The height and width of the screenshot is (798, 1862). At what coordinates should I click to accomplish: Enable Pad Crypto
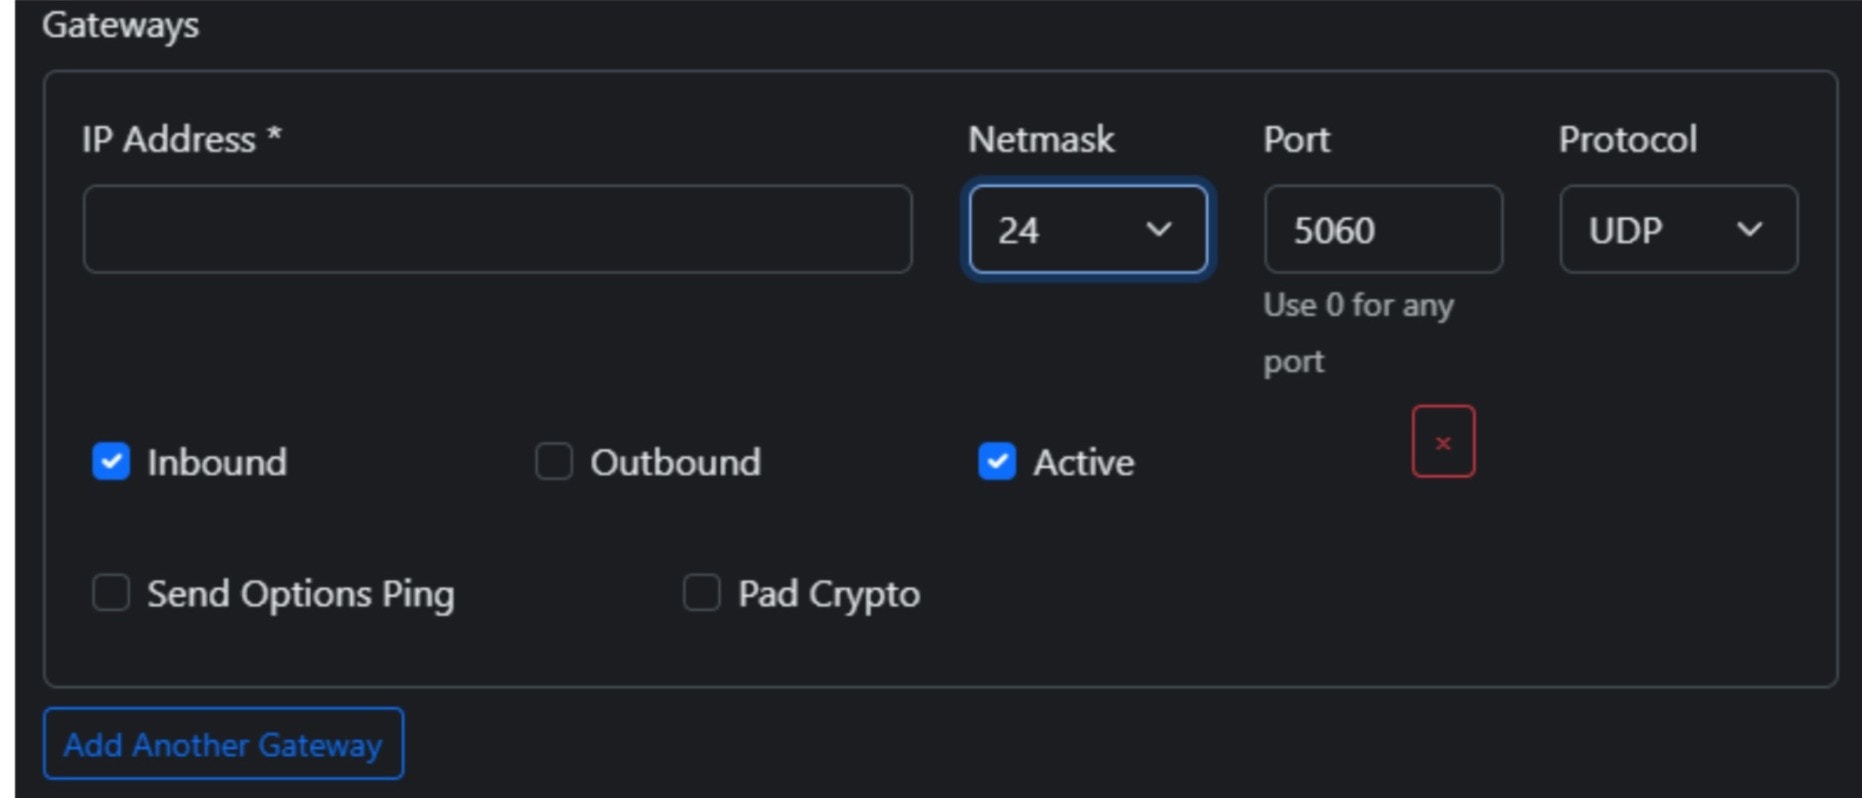coord(700,593)
